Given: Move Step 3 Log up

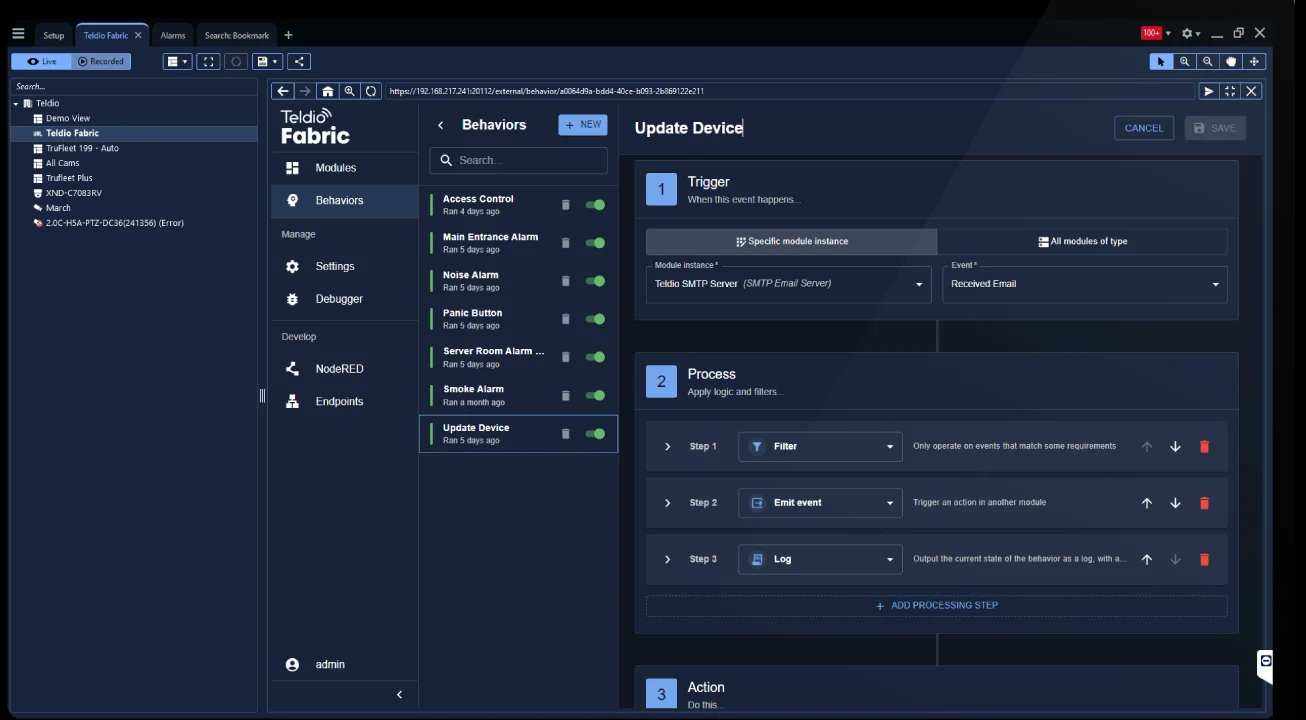Looking at the screenshot, I should tap(1147, 560).
